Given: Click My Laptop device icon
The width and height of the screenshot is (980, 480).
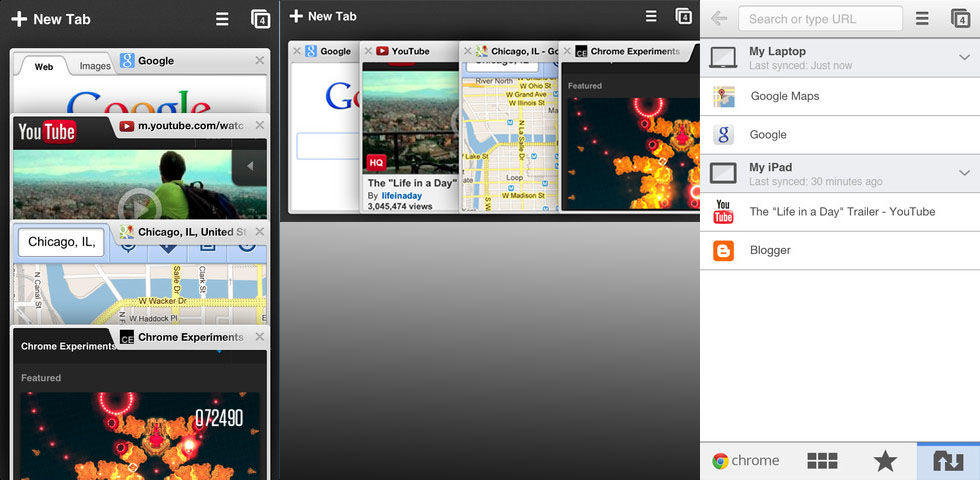Looking at the screenshot, I should (724, 58).
